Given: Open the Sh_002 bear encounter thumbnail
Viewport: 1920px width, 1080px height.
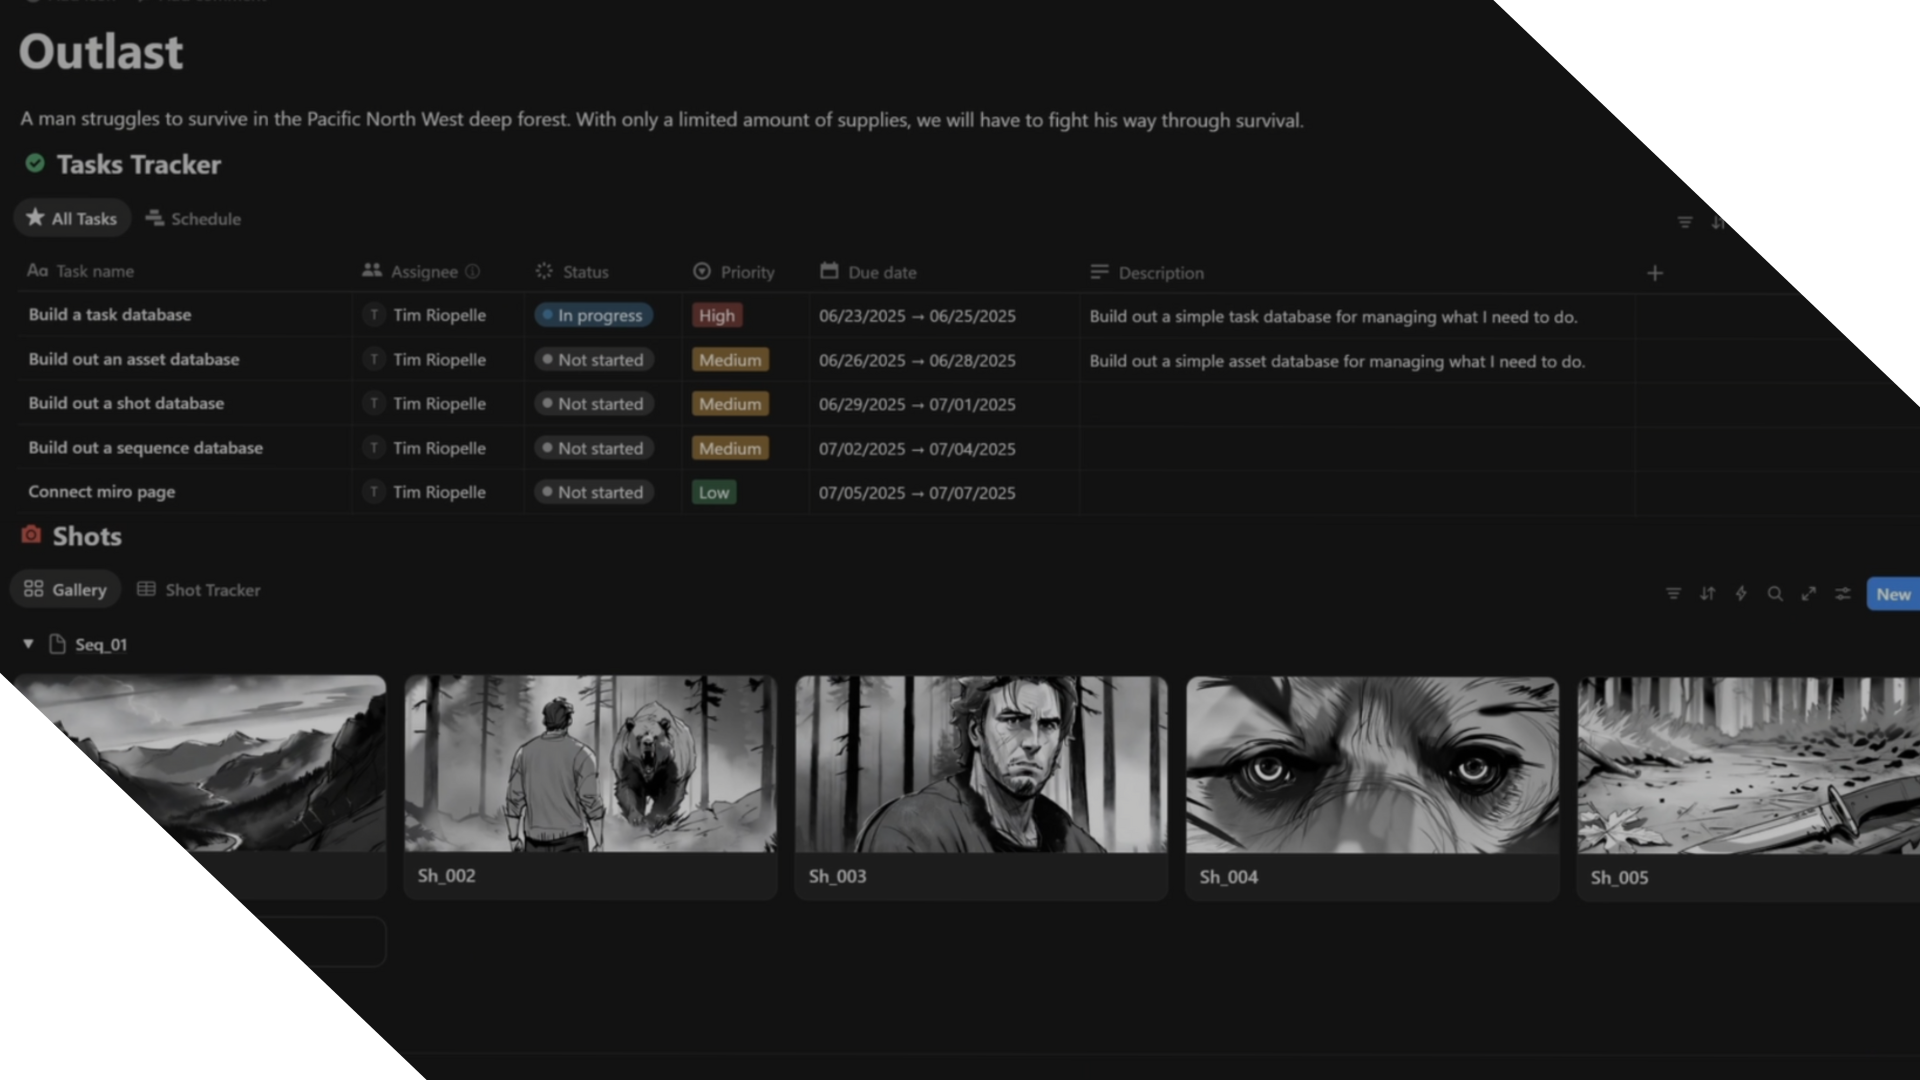Looking at the screenshot, I should pyautogui.click(x=590, y=764).
